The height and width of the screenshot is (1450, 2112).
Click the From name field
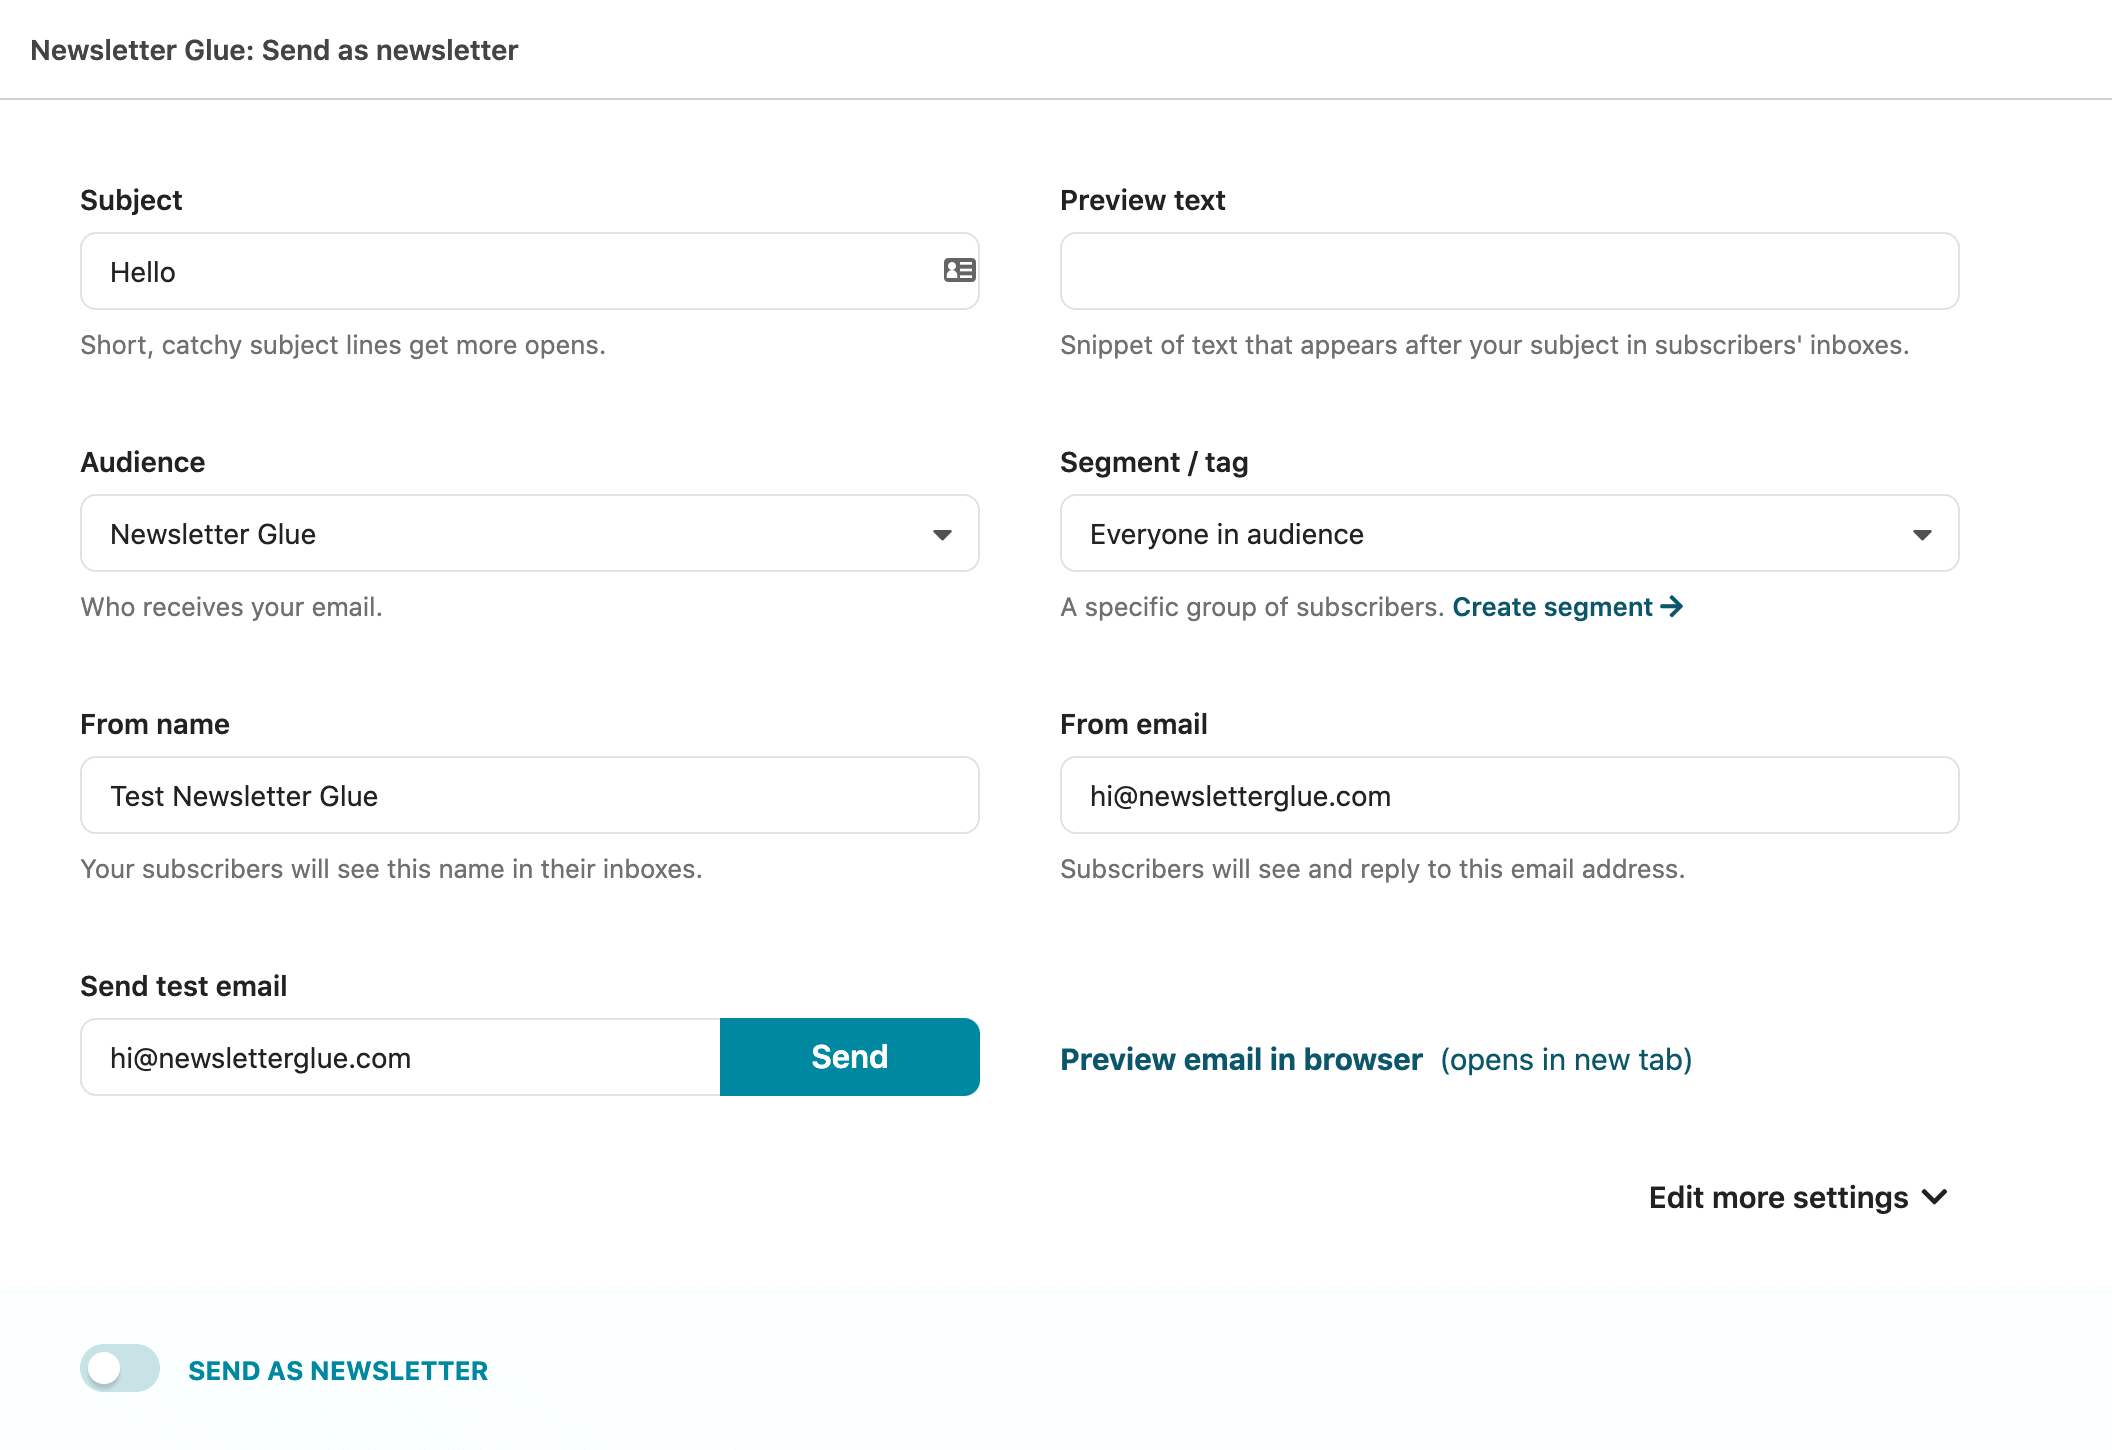(530, 795)
